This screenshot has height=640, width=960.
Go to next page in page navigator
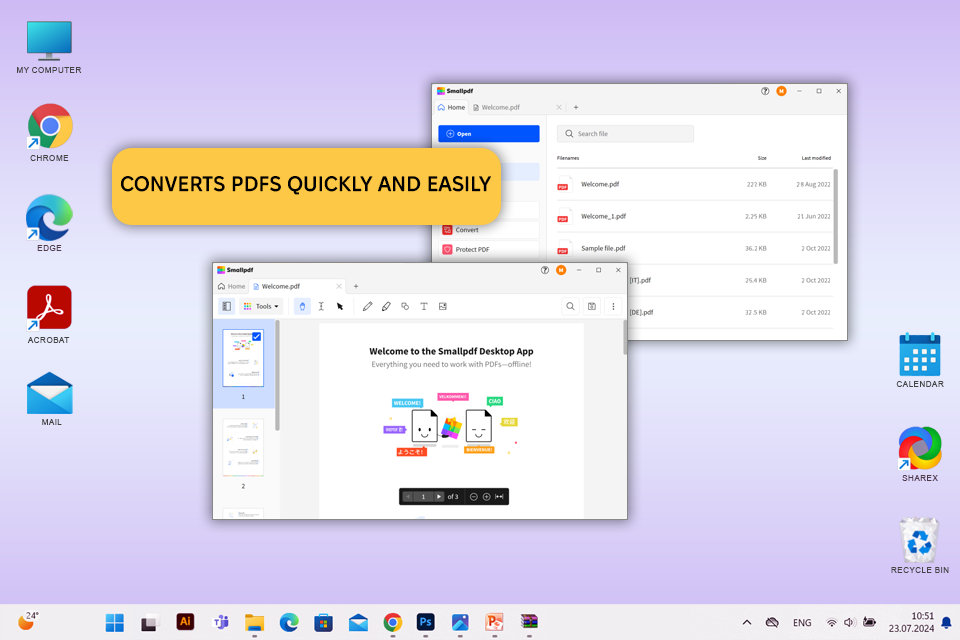[439, 497]
